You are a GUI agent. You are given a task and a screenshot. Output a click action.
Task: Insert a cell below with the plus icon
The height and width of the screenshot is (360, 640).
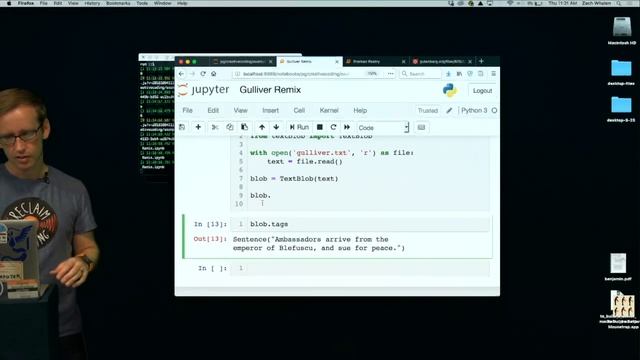198,127
